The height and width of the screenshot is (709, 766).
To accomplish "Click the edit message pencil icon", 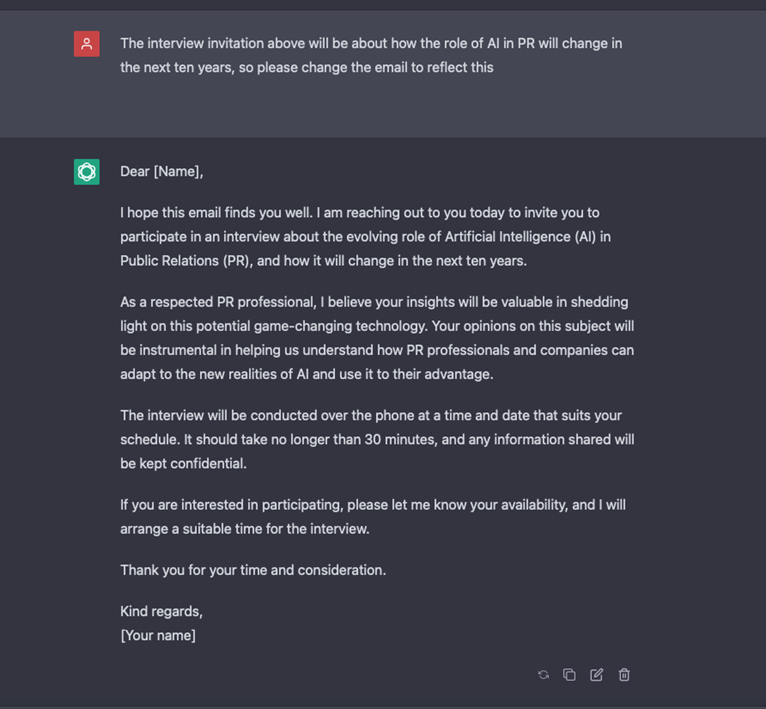I will [596, 675].
